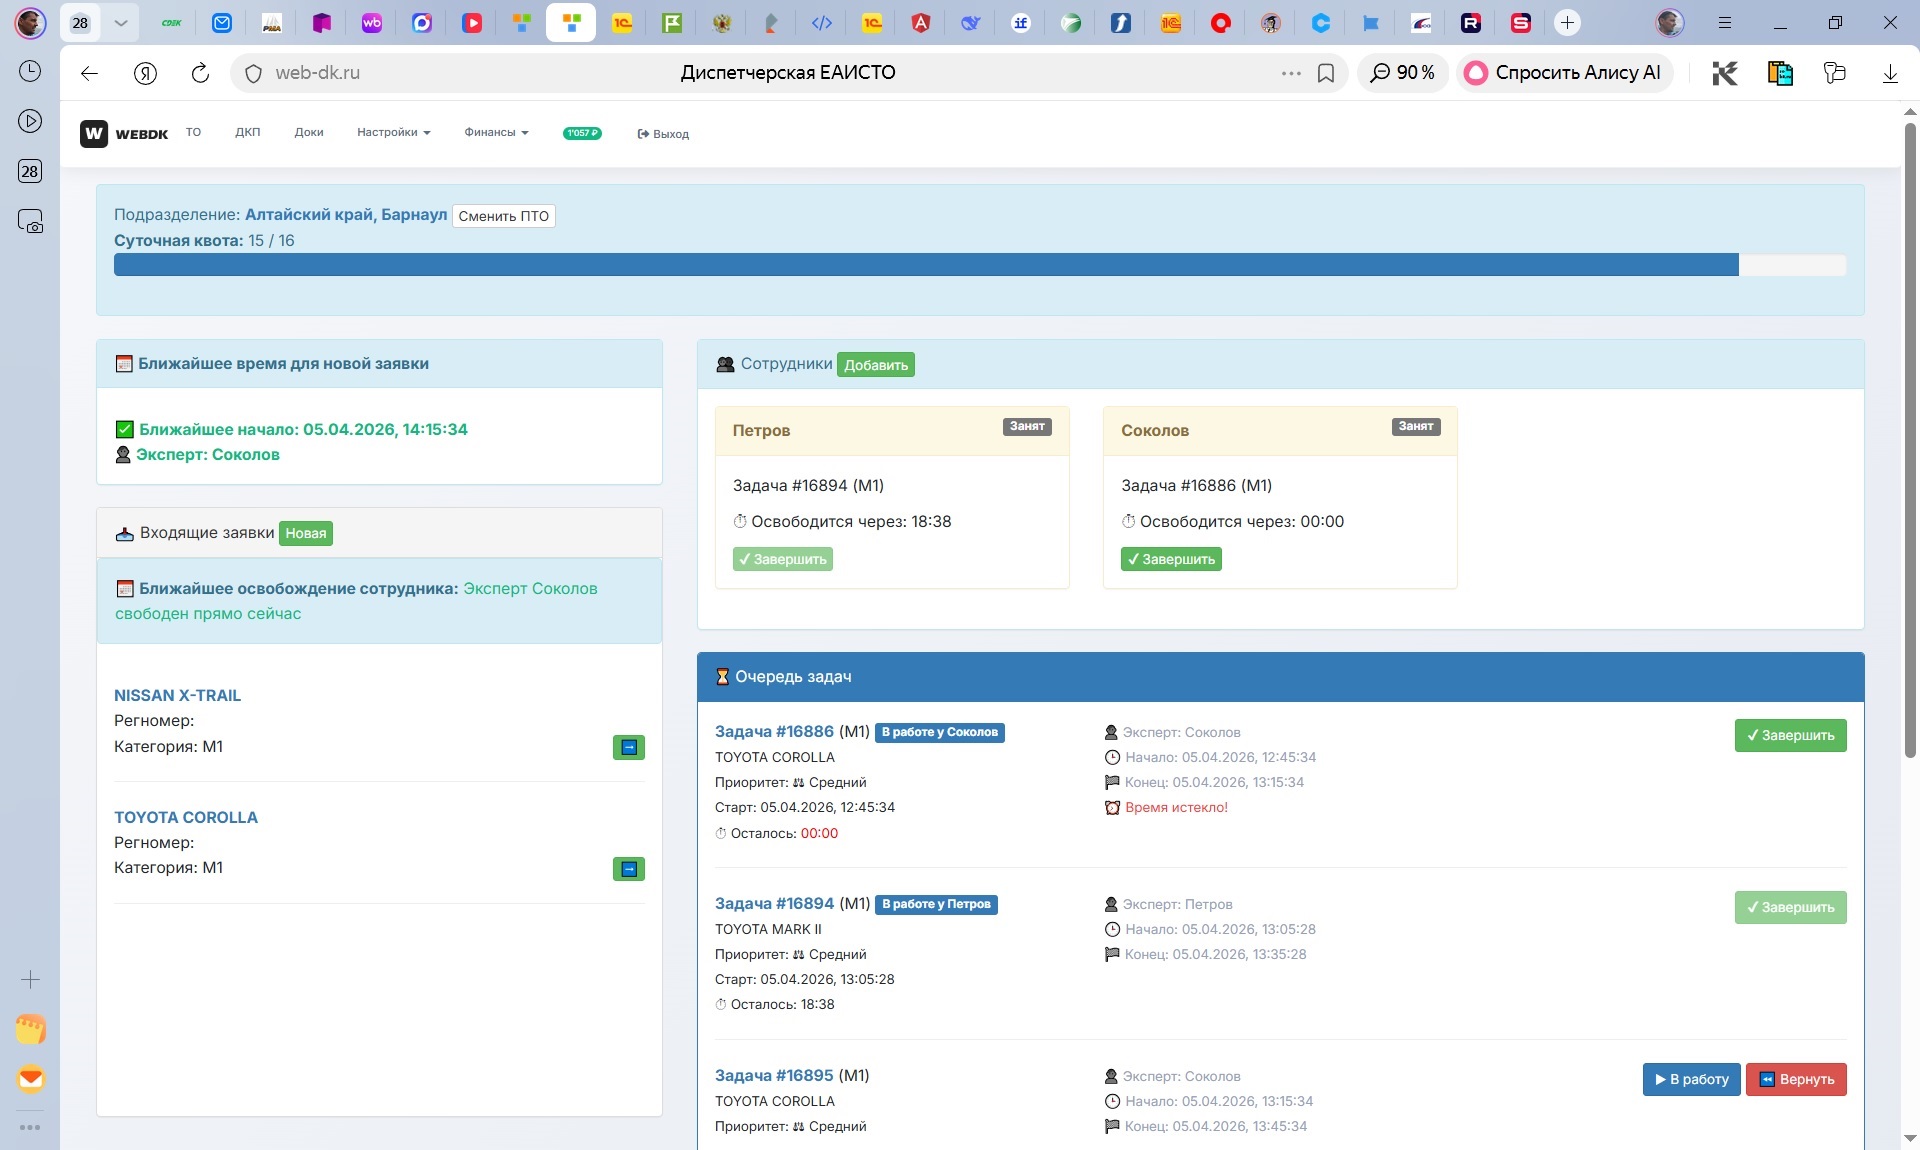Click the blue arrow icon for NISSAN X-TRAIL
This screenshot has height=1150, width=1920.
pos(628,747)
